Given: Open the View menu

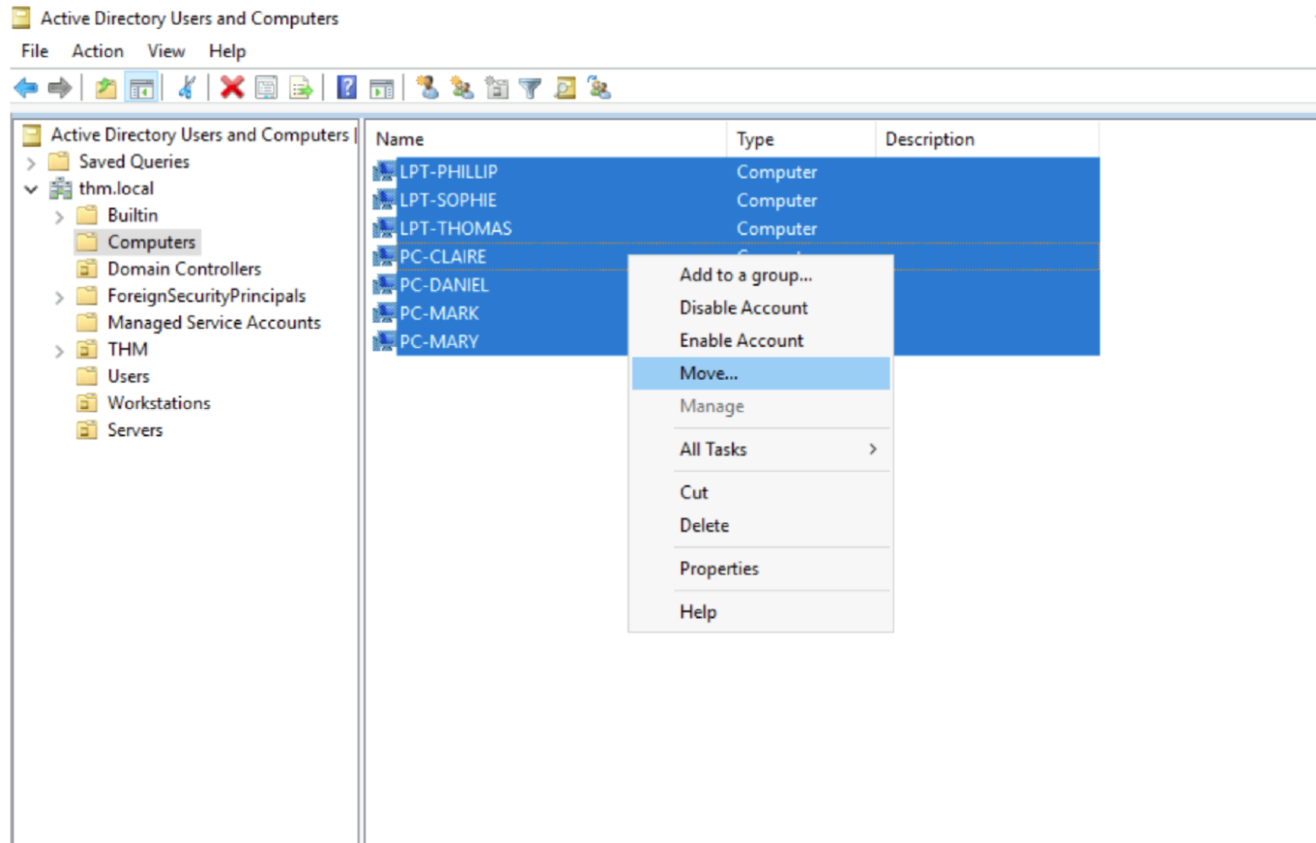Looking at the screenshot, I should click(166, 51).
